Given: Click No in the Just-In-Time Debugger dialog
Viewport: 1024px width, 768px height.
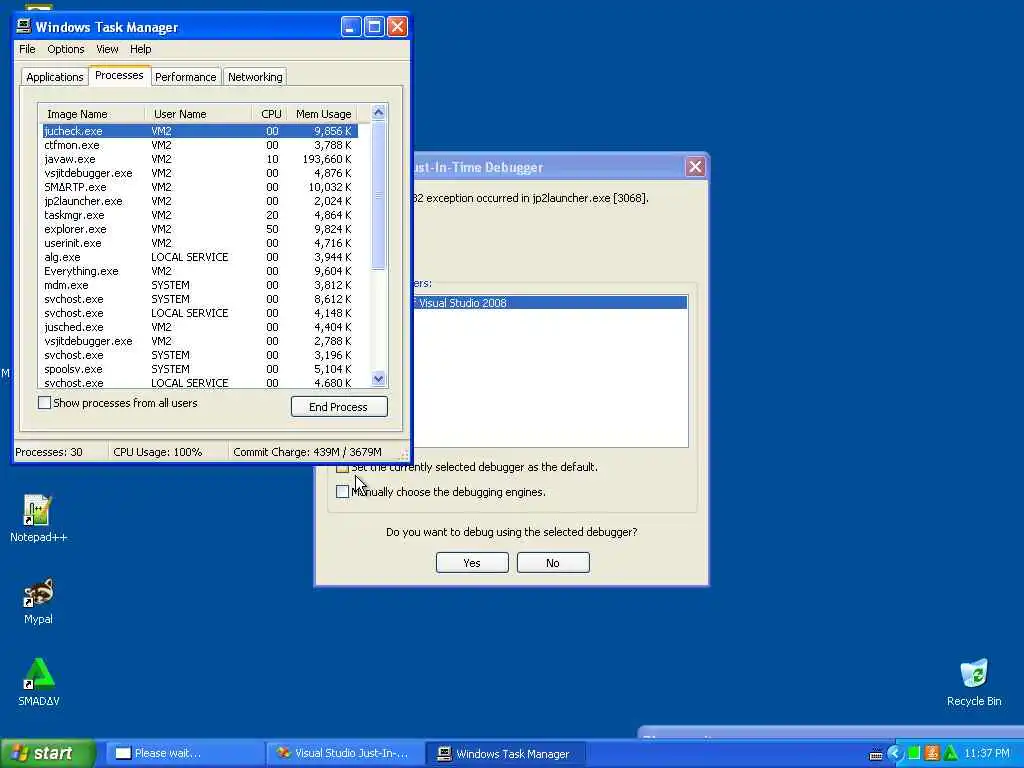Looking at the screenshot, I should 552,562.
